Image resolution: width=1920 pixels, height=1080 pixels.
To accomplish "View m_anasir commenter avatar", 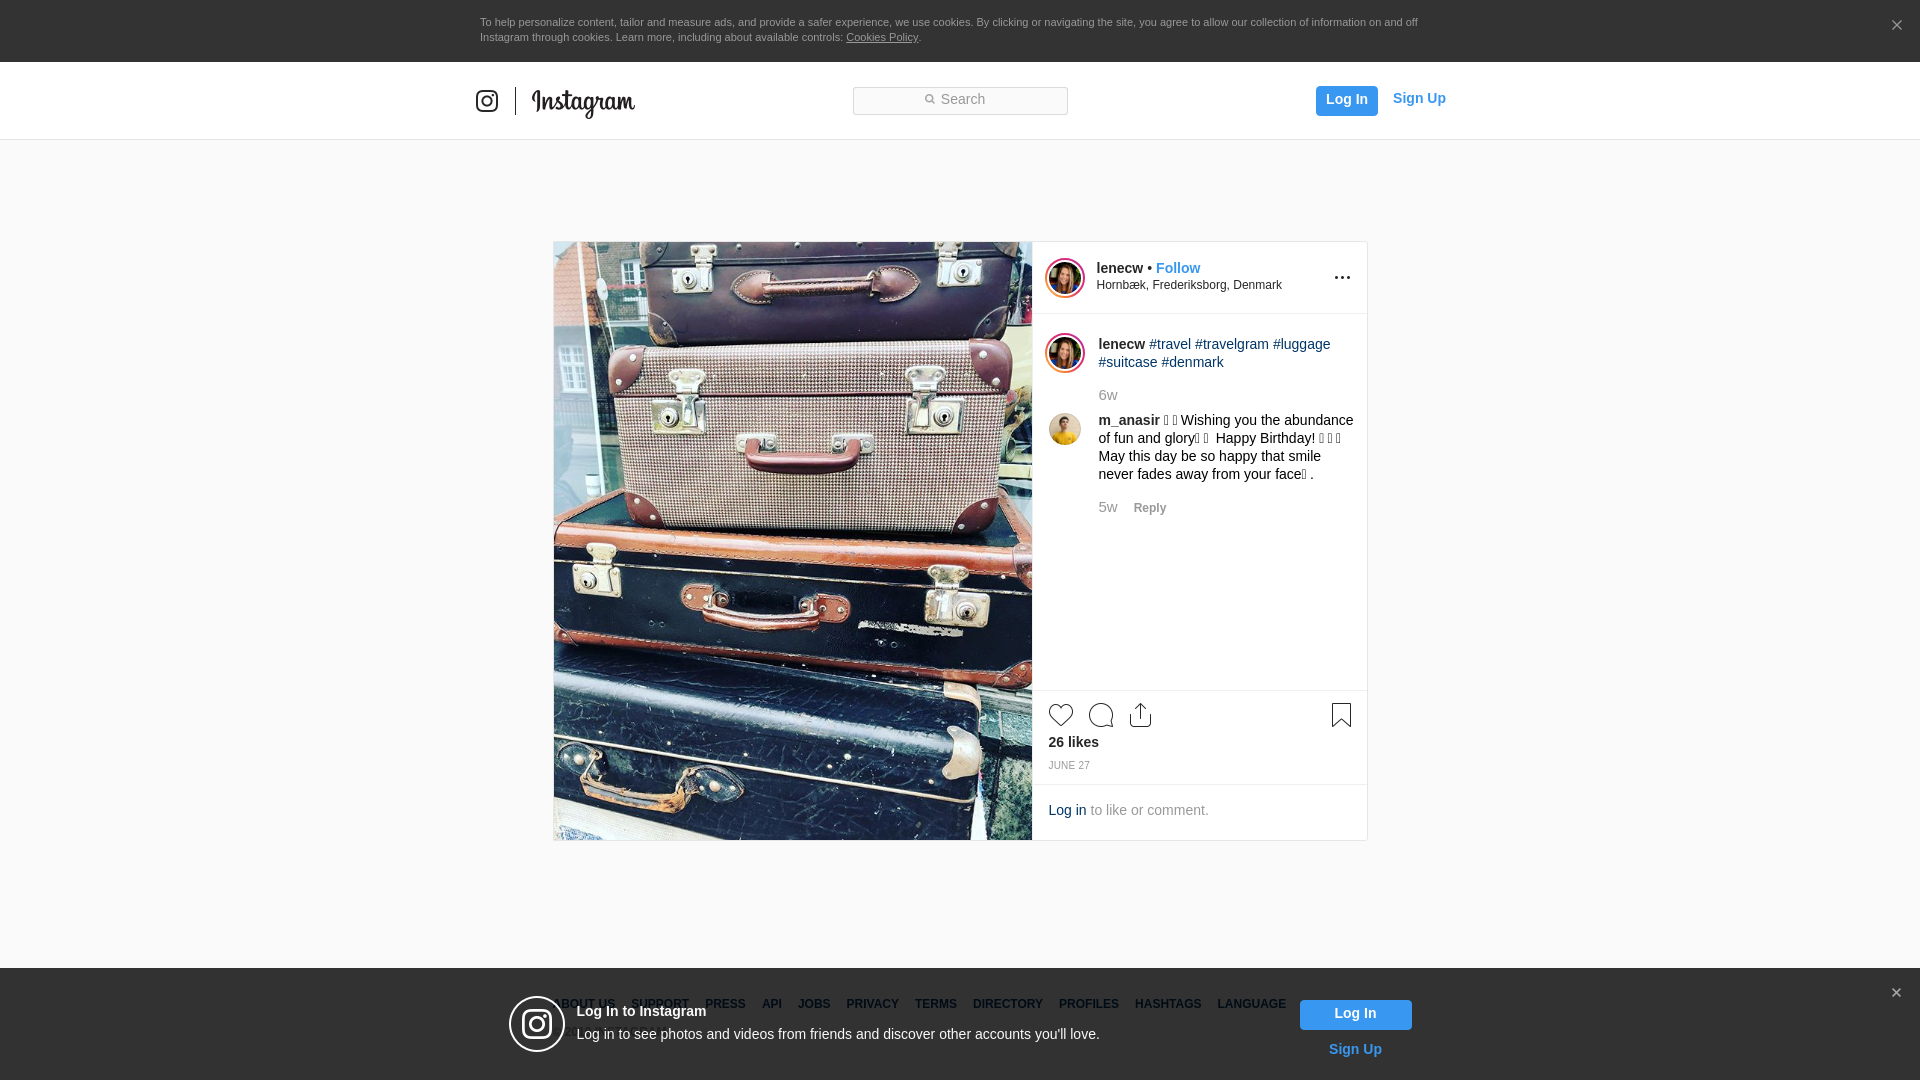I will coord(1065,429).
